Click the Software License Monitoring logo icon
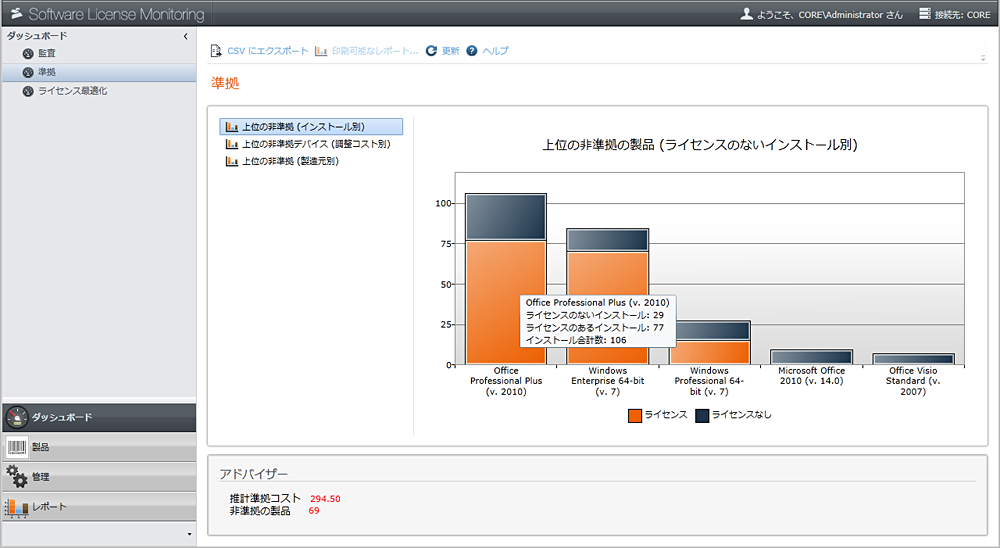This screenshot has width=1000, height=548. coord(16,13)
